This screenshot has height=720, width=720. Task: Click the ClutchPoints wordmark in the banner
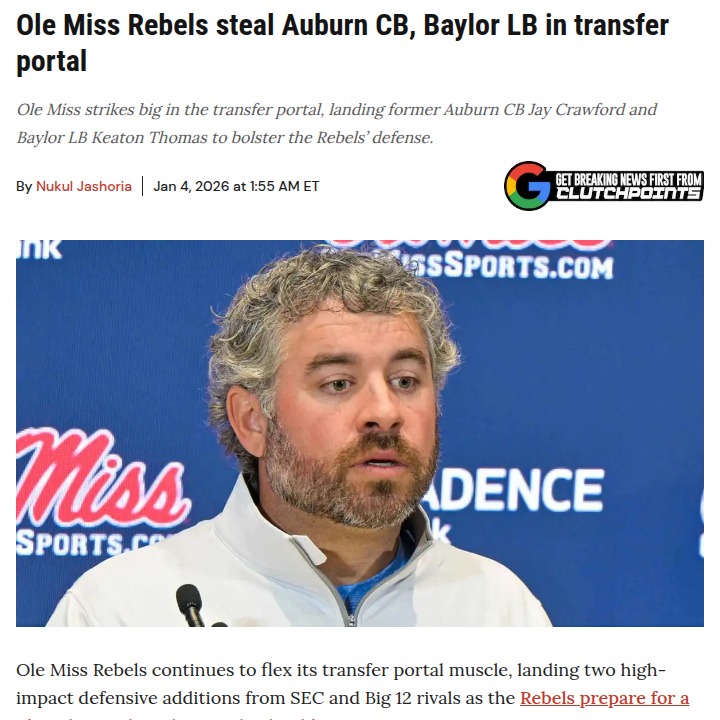coord(628,194)
